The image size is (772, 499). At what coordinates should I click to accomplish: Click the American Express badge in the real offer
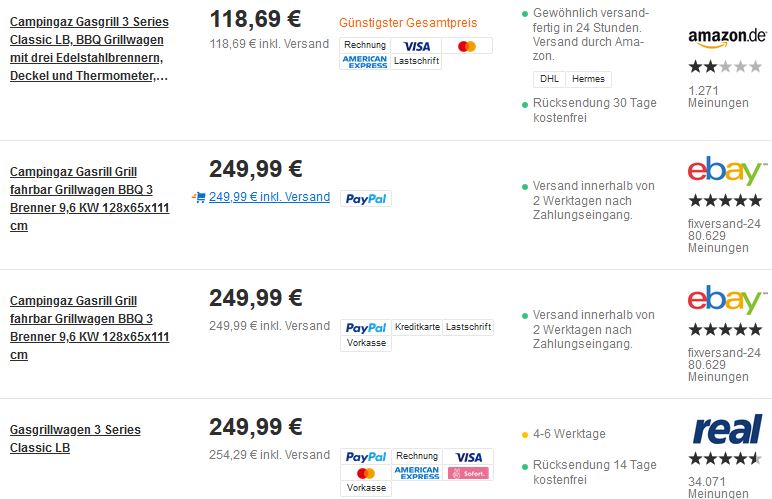417,473
